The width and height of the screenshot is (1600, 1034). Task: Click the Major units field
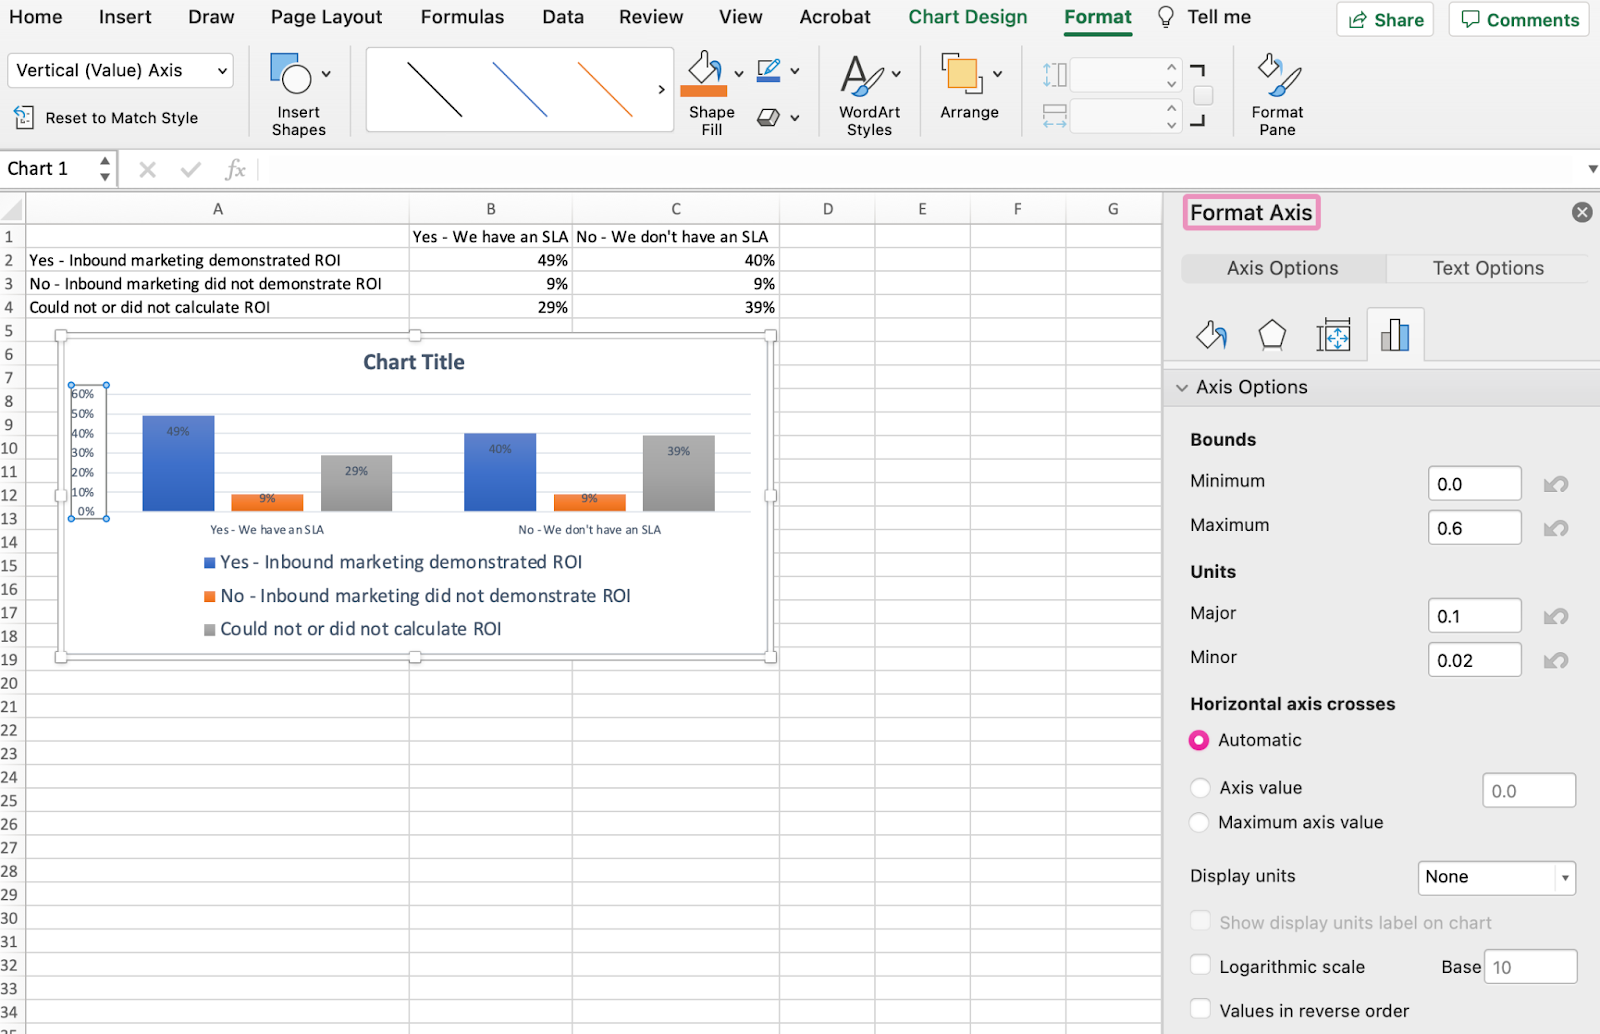pos(1474,617)
